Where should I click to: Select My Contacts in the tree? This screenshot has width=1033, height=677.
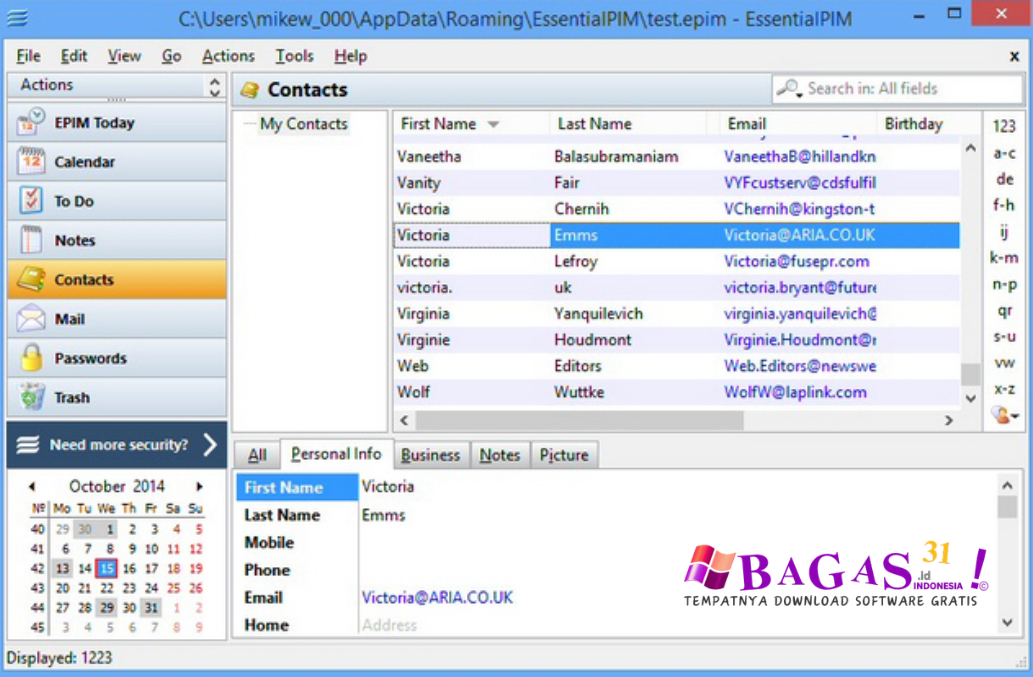click(304, 124)
